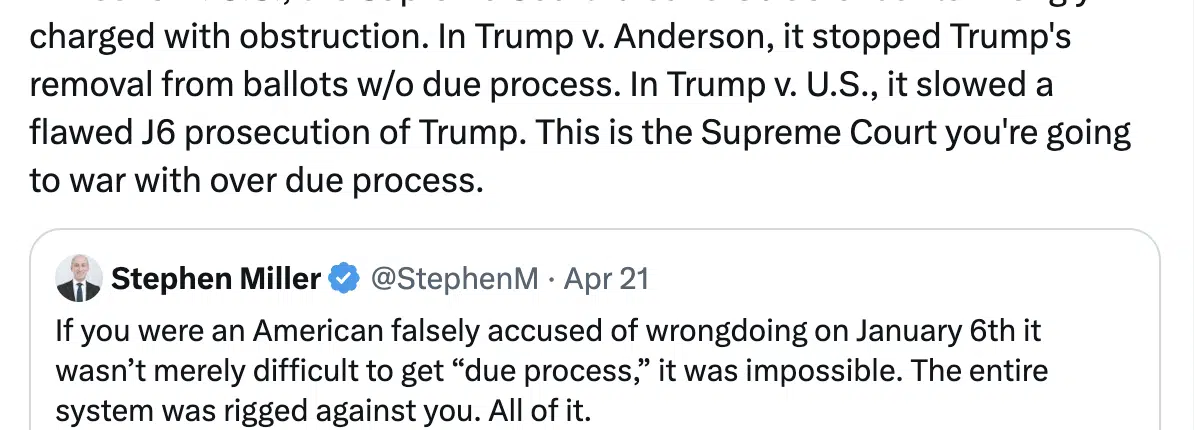Open the Apr 21 timestamp link
1194x430 pixels.
(x=606, y=280)
